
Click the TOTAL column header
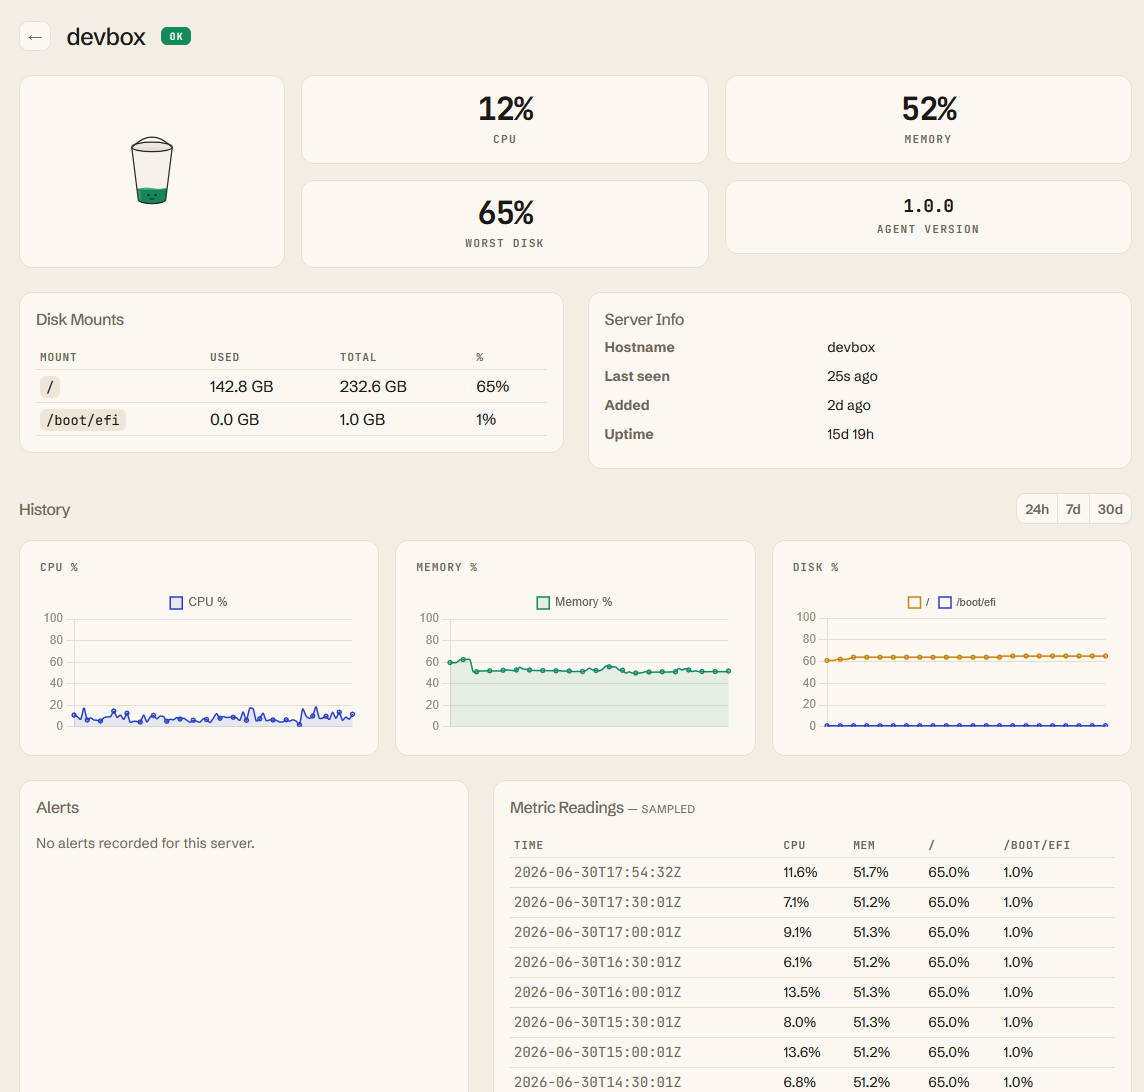tap(358, 357)
